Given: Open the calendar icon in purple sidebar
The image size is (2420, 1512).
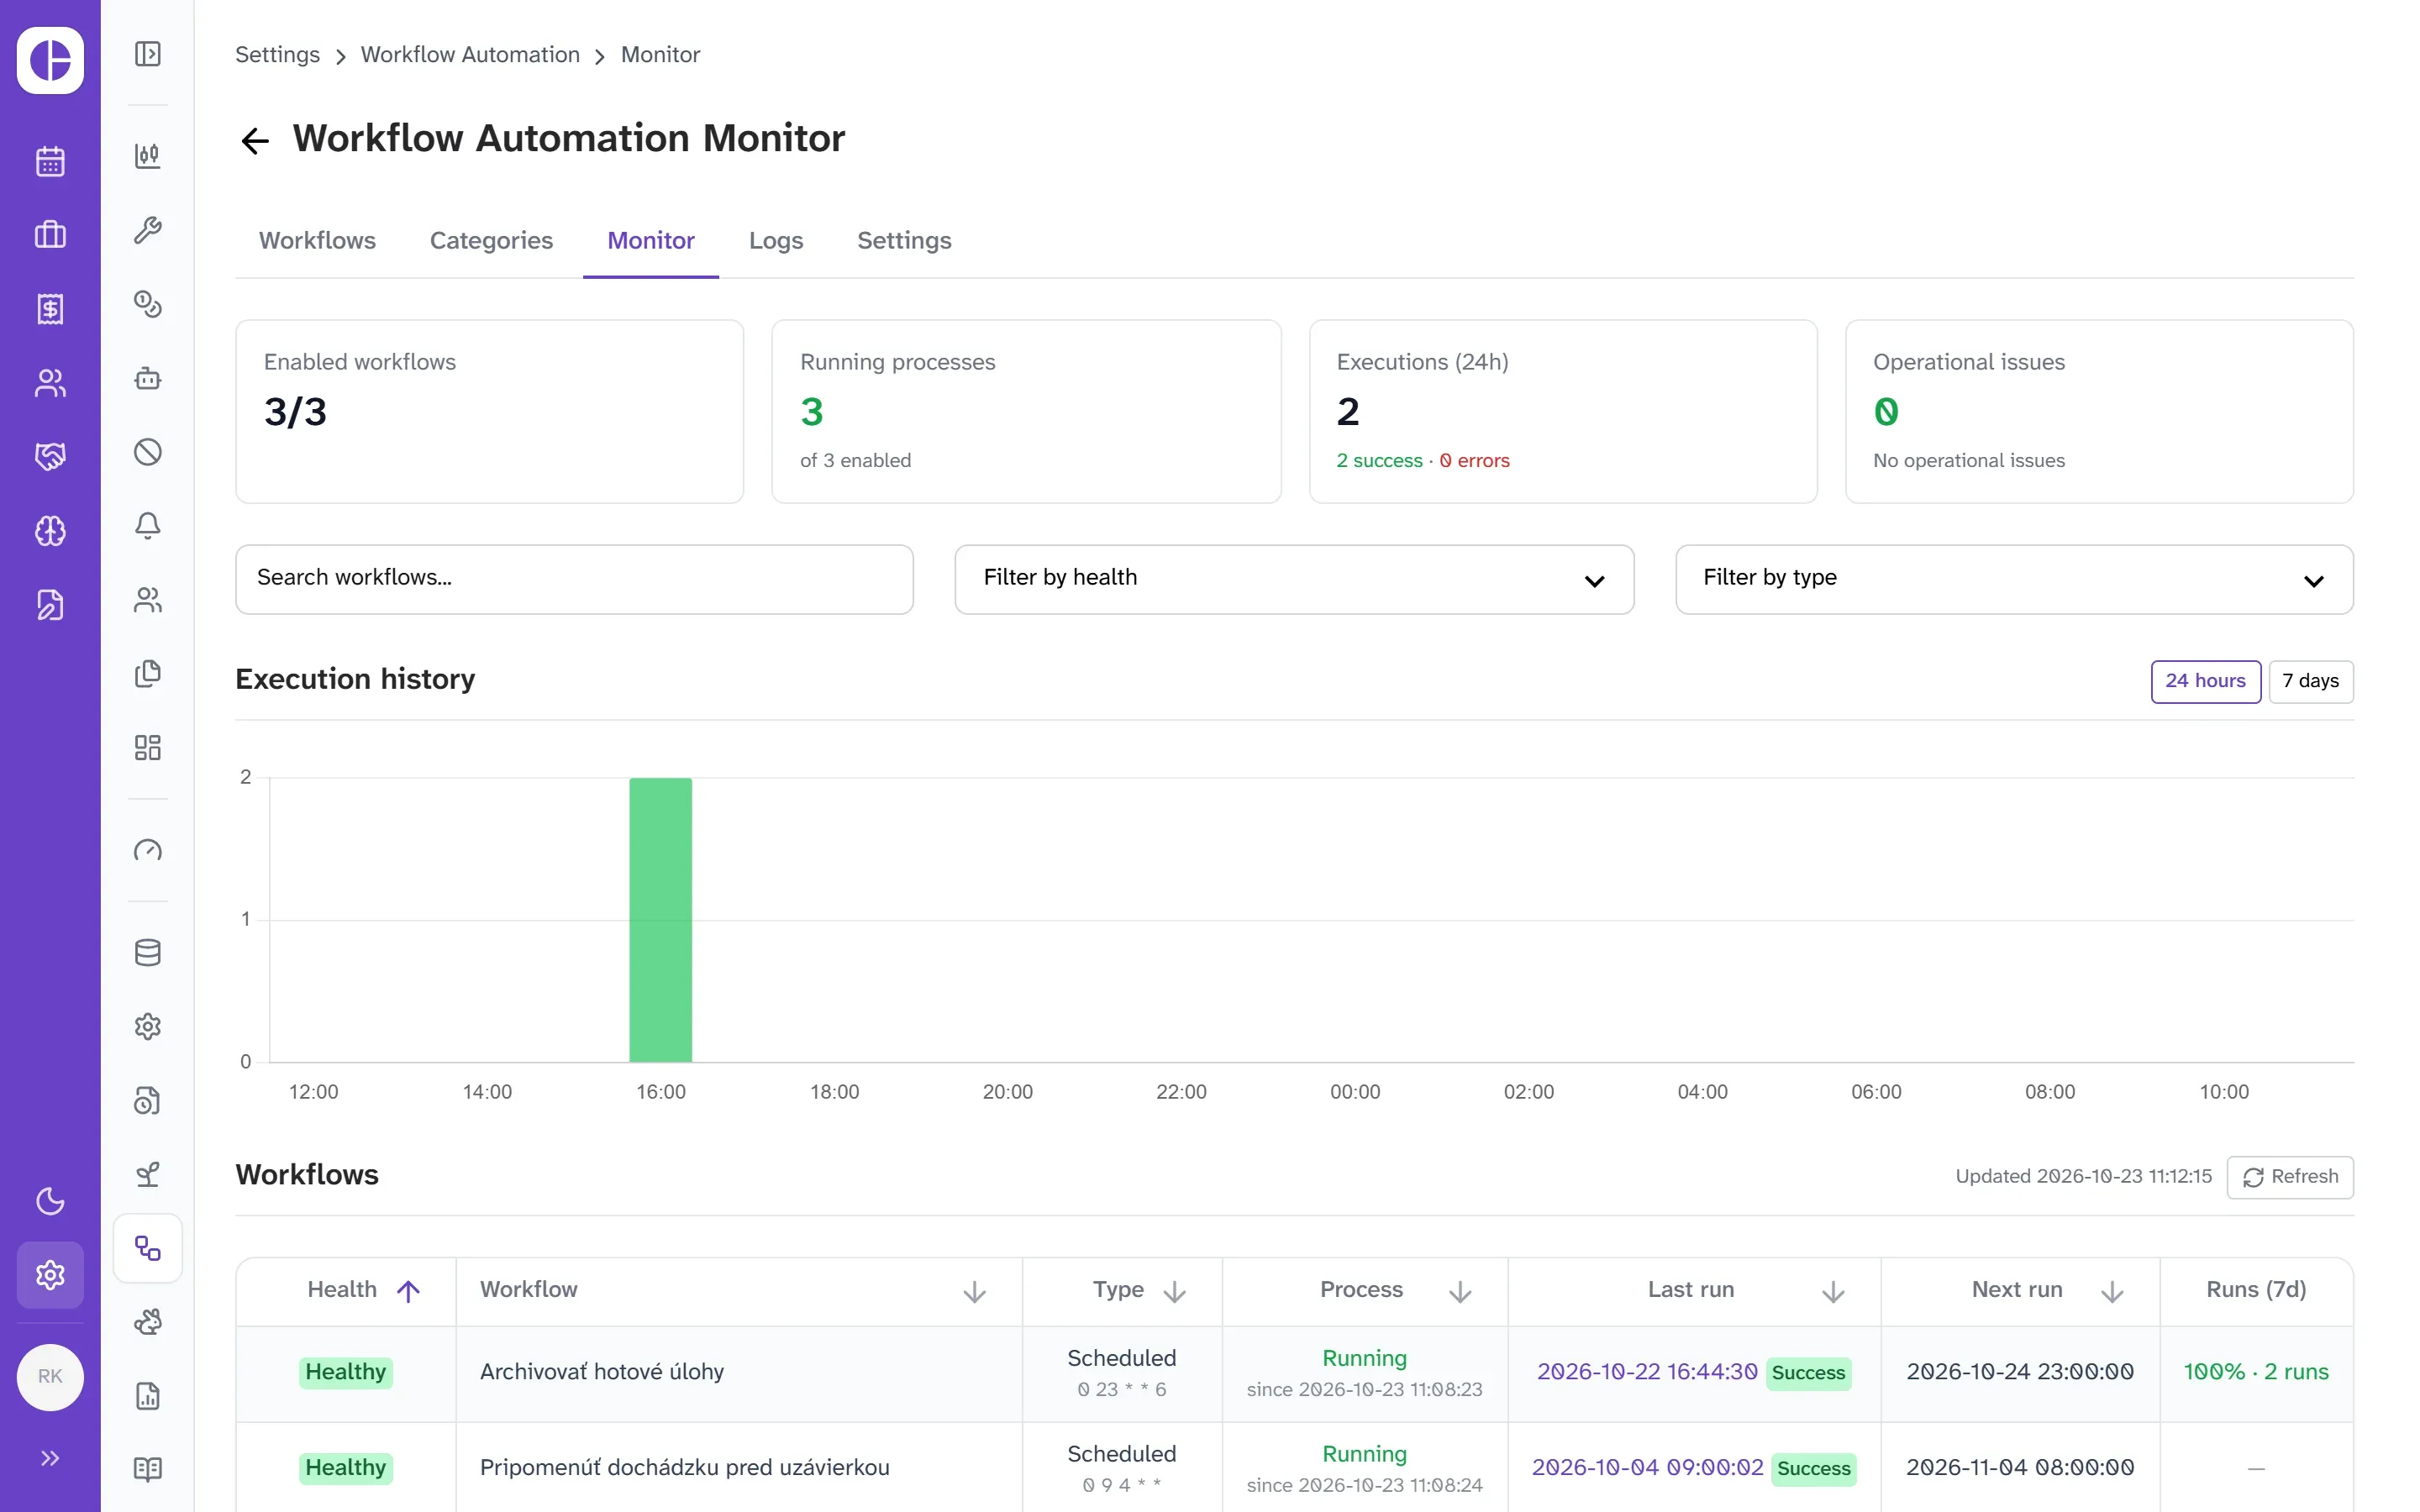Looking at the screenshot, I should point(50,161).
